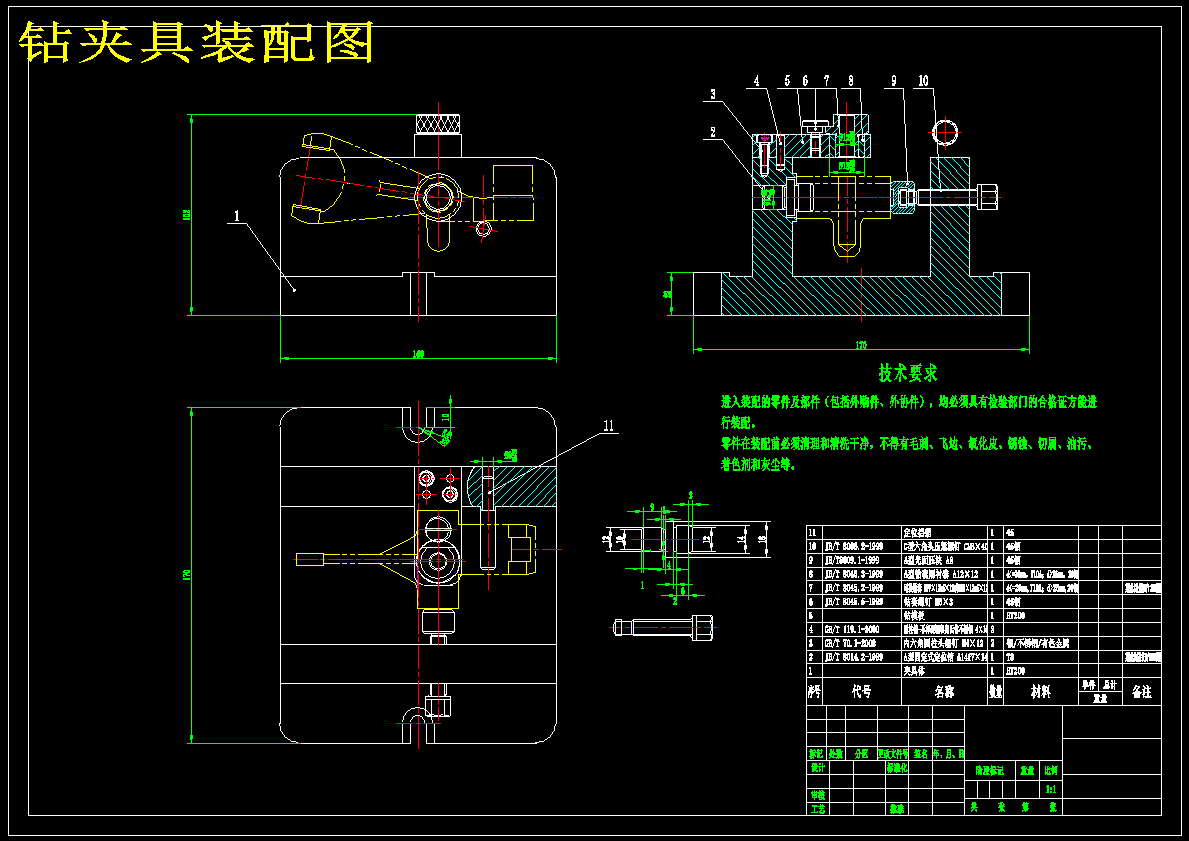Click the 夹具体 name in row 1

click(915, 671)
